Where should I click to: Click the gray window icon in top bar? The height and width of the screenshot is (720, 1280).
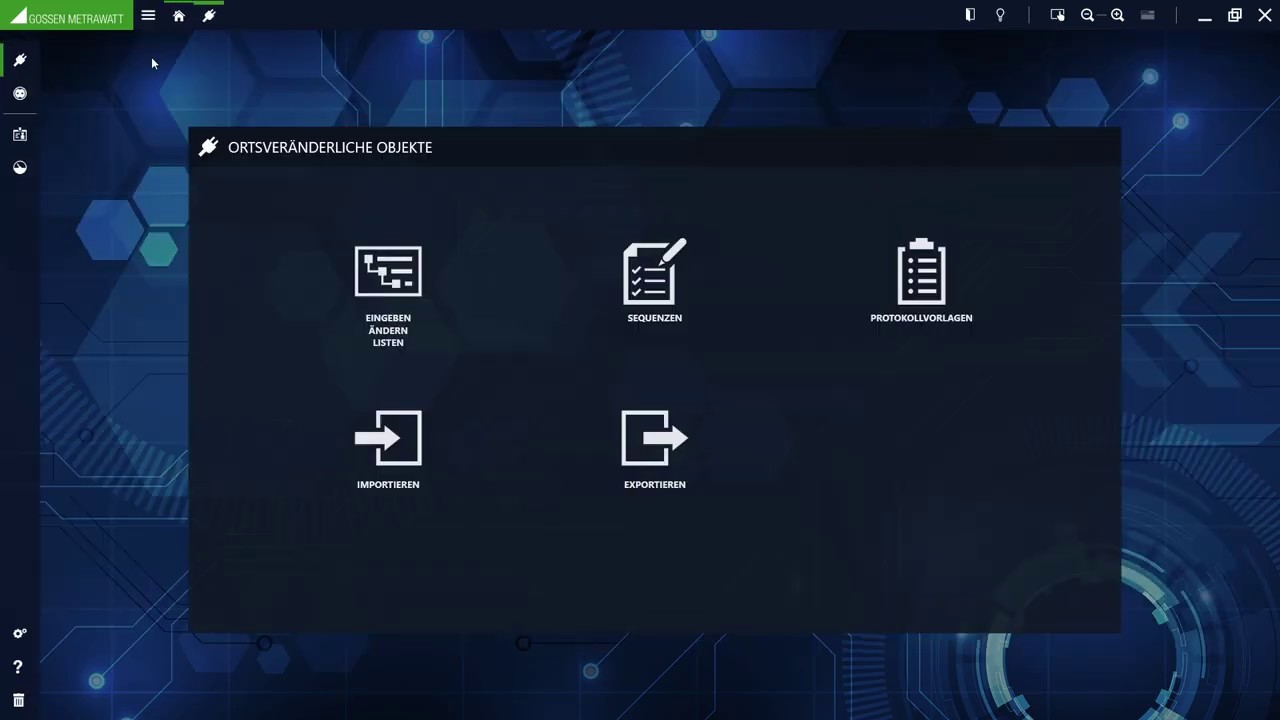(x=1148, y=15)
